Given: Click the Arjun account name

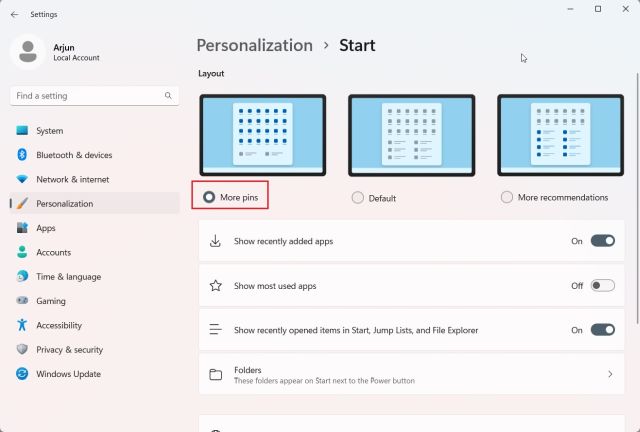Looking at the screenshot, I should [64, 47].
